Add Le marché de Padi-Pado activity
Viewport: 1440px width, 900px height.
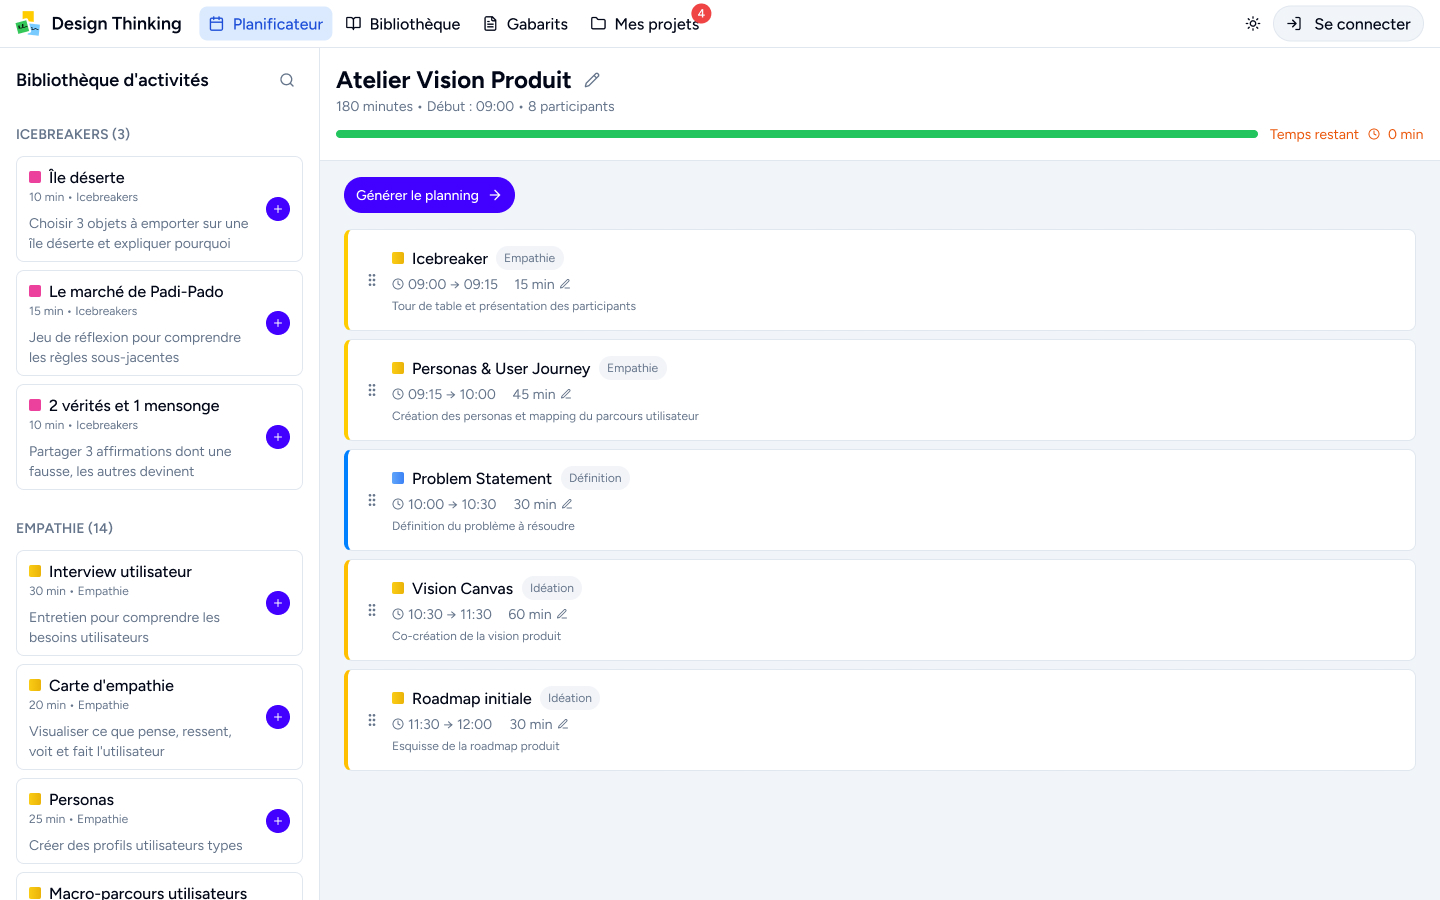(278, 323)
